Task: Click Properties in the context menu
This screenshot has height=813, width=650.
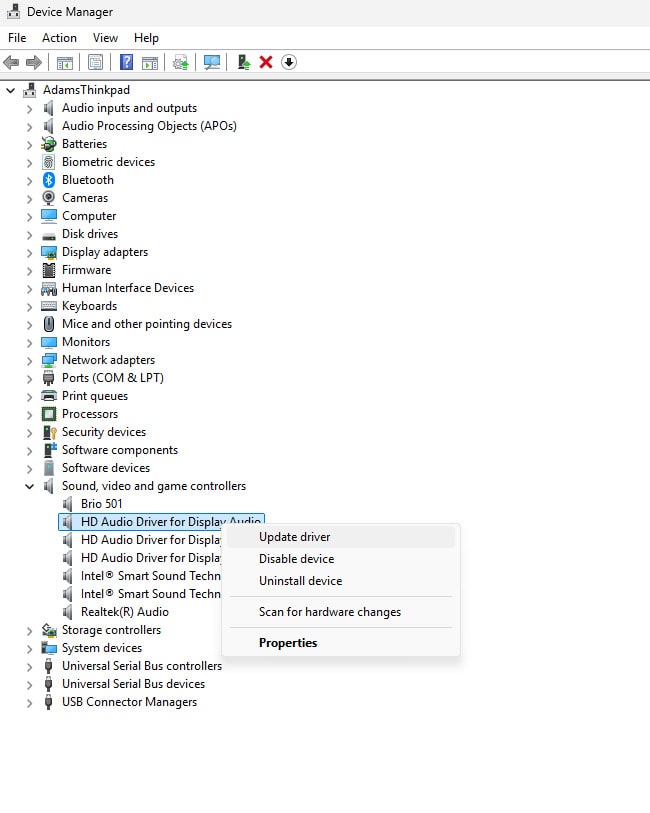Action: [288, 643]
